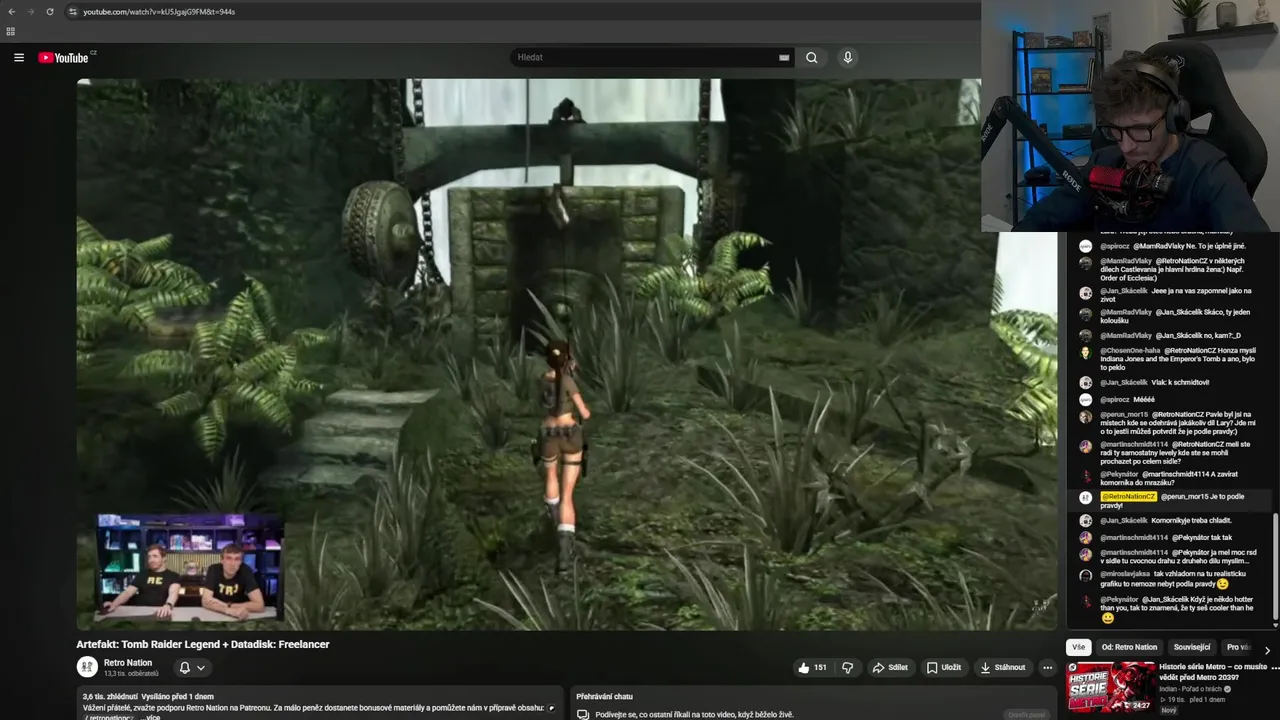Select the Od: Retro Nation chip
The height and width of the screenshot is (720, 1280).
[x=1129, y=647]
